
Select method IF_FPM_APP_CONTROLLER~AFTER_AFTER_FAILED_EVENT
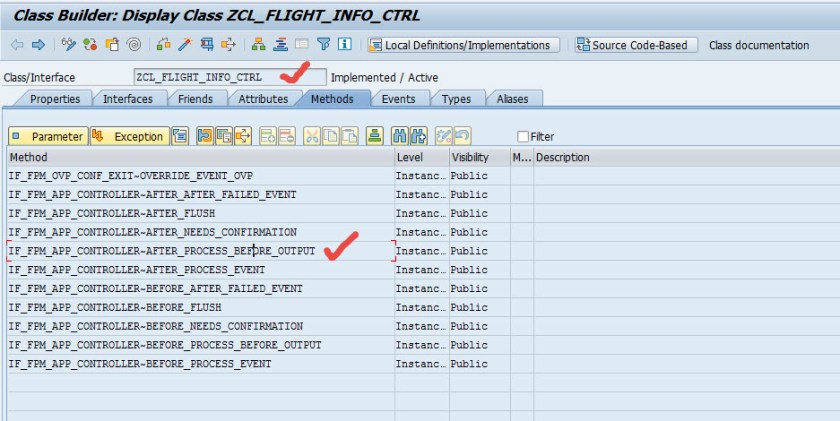click(201, 194)
